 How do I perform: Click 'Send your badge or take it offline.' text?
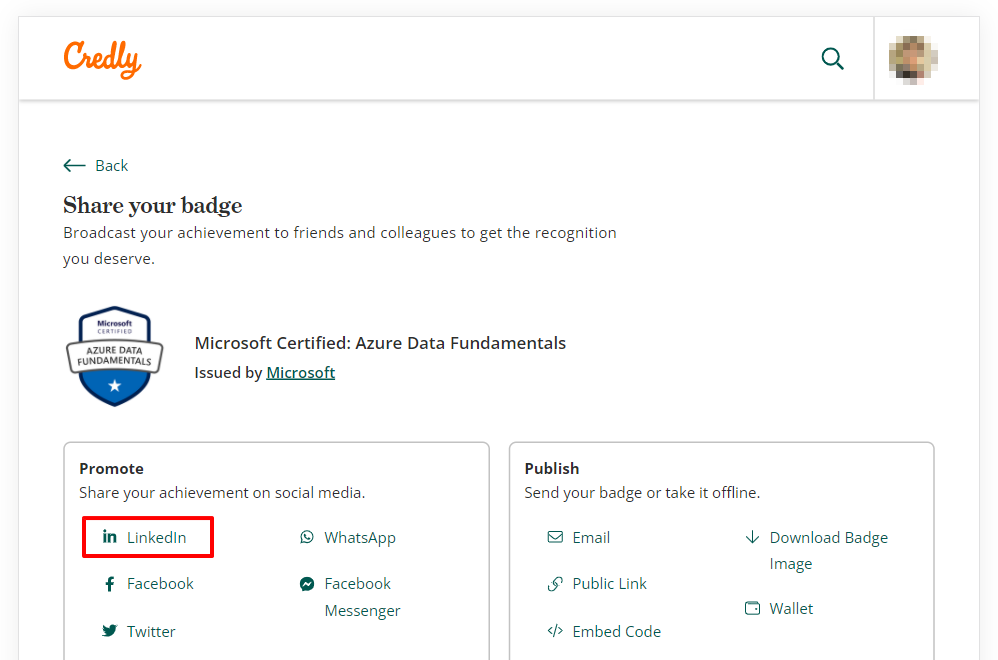pyautogui.click(x=642, y=493)
